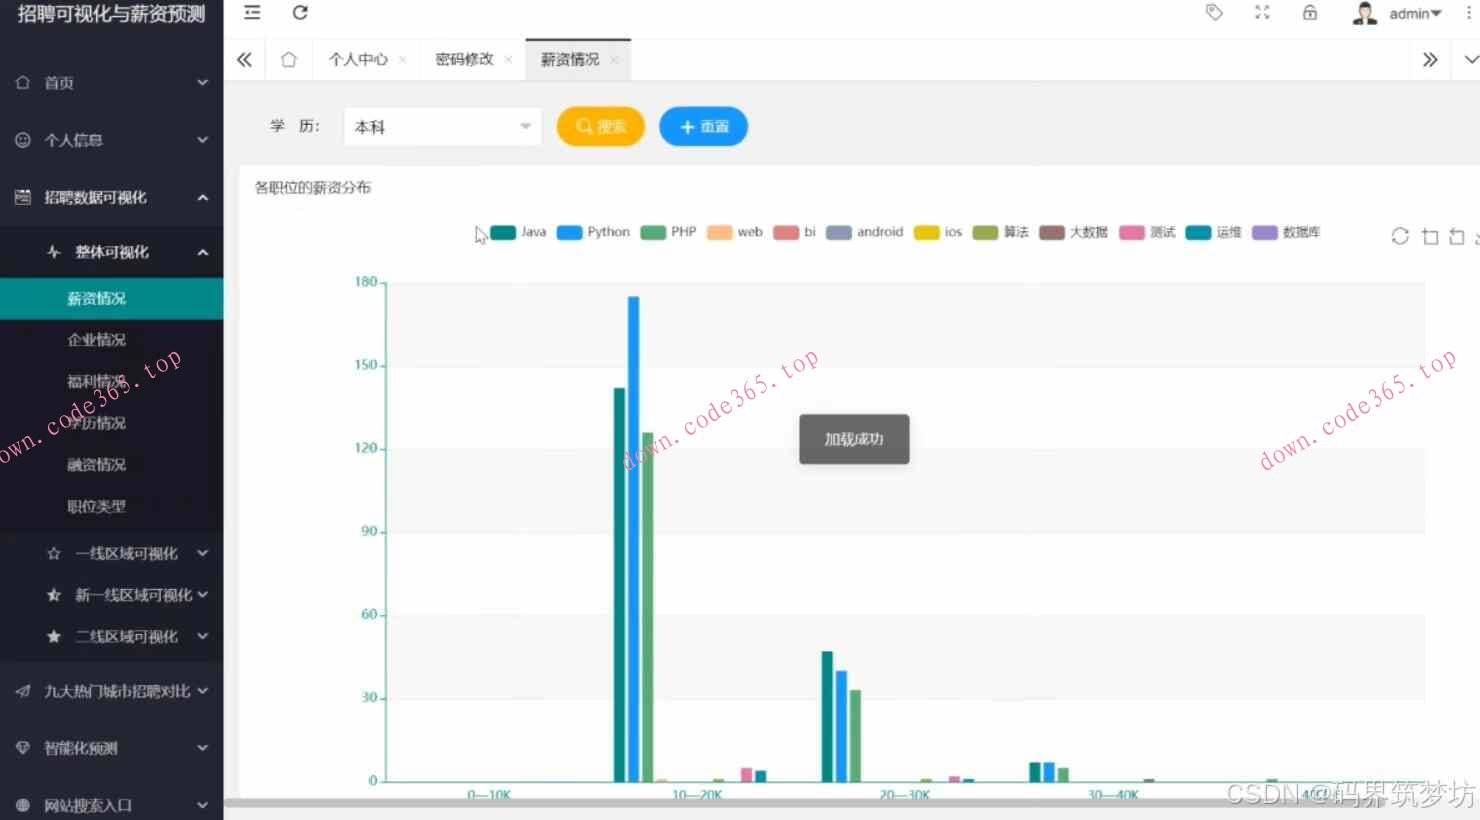
Task: Expand 一线区域可视化 sidebar submenu
Action: pyautogui.click(x=127, y=553)
